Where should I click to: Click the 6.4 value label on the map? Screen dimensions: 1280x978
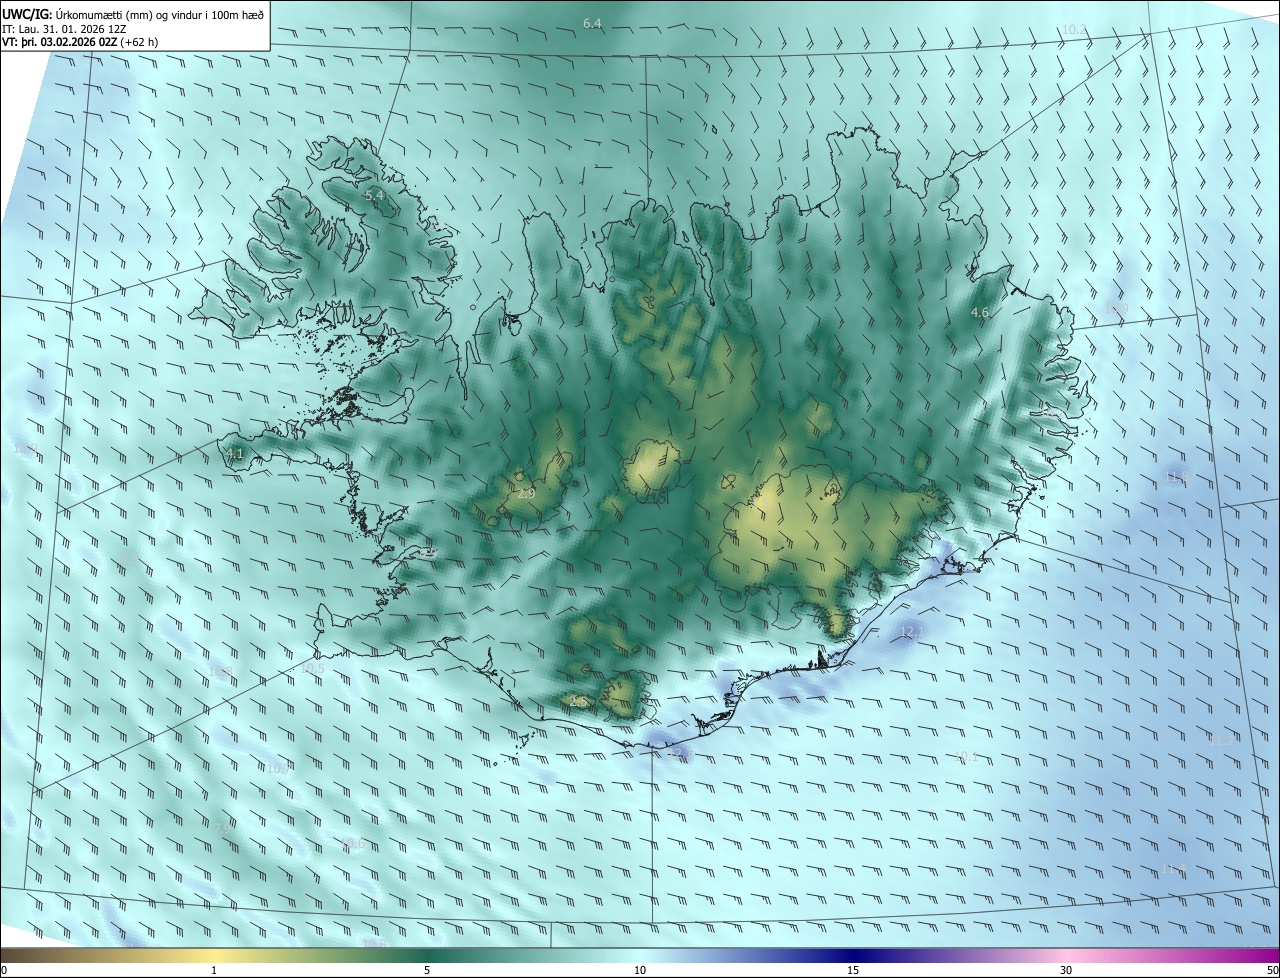click(593, 23)
